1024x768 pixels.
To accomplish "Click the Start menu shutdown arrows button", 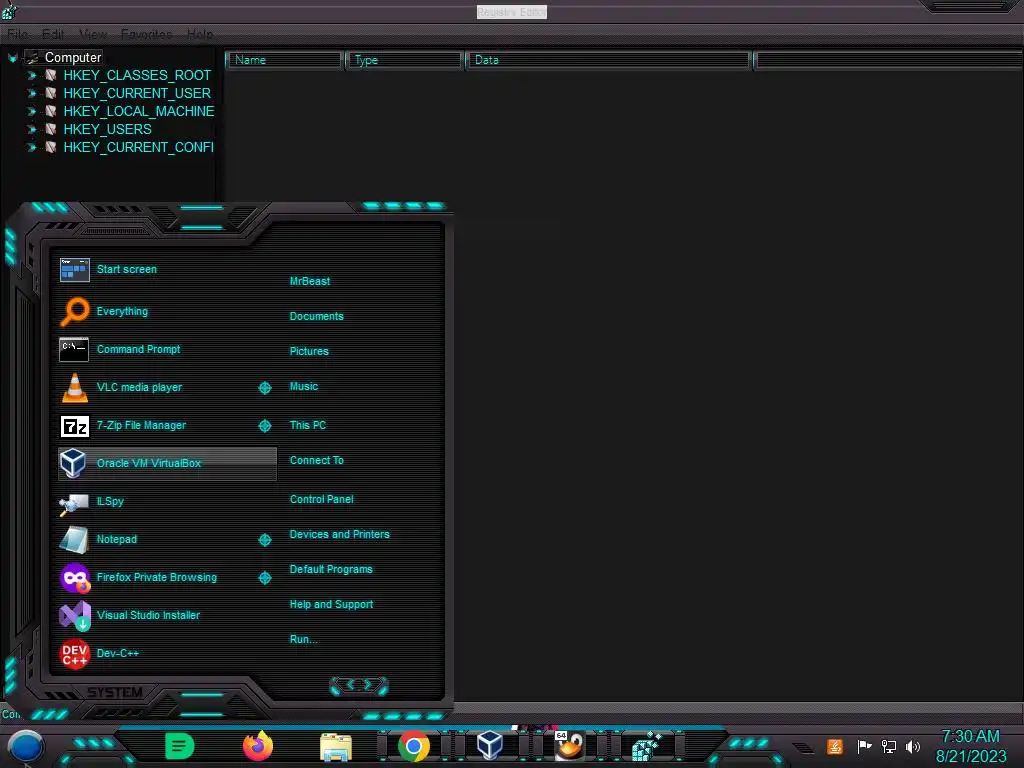I will coord(359,686).
